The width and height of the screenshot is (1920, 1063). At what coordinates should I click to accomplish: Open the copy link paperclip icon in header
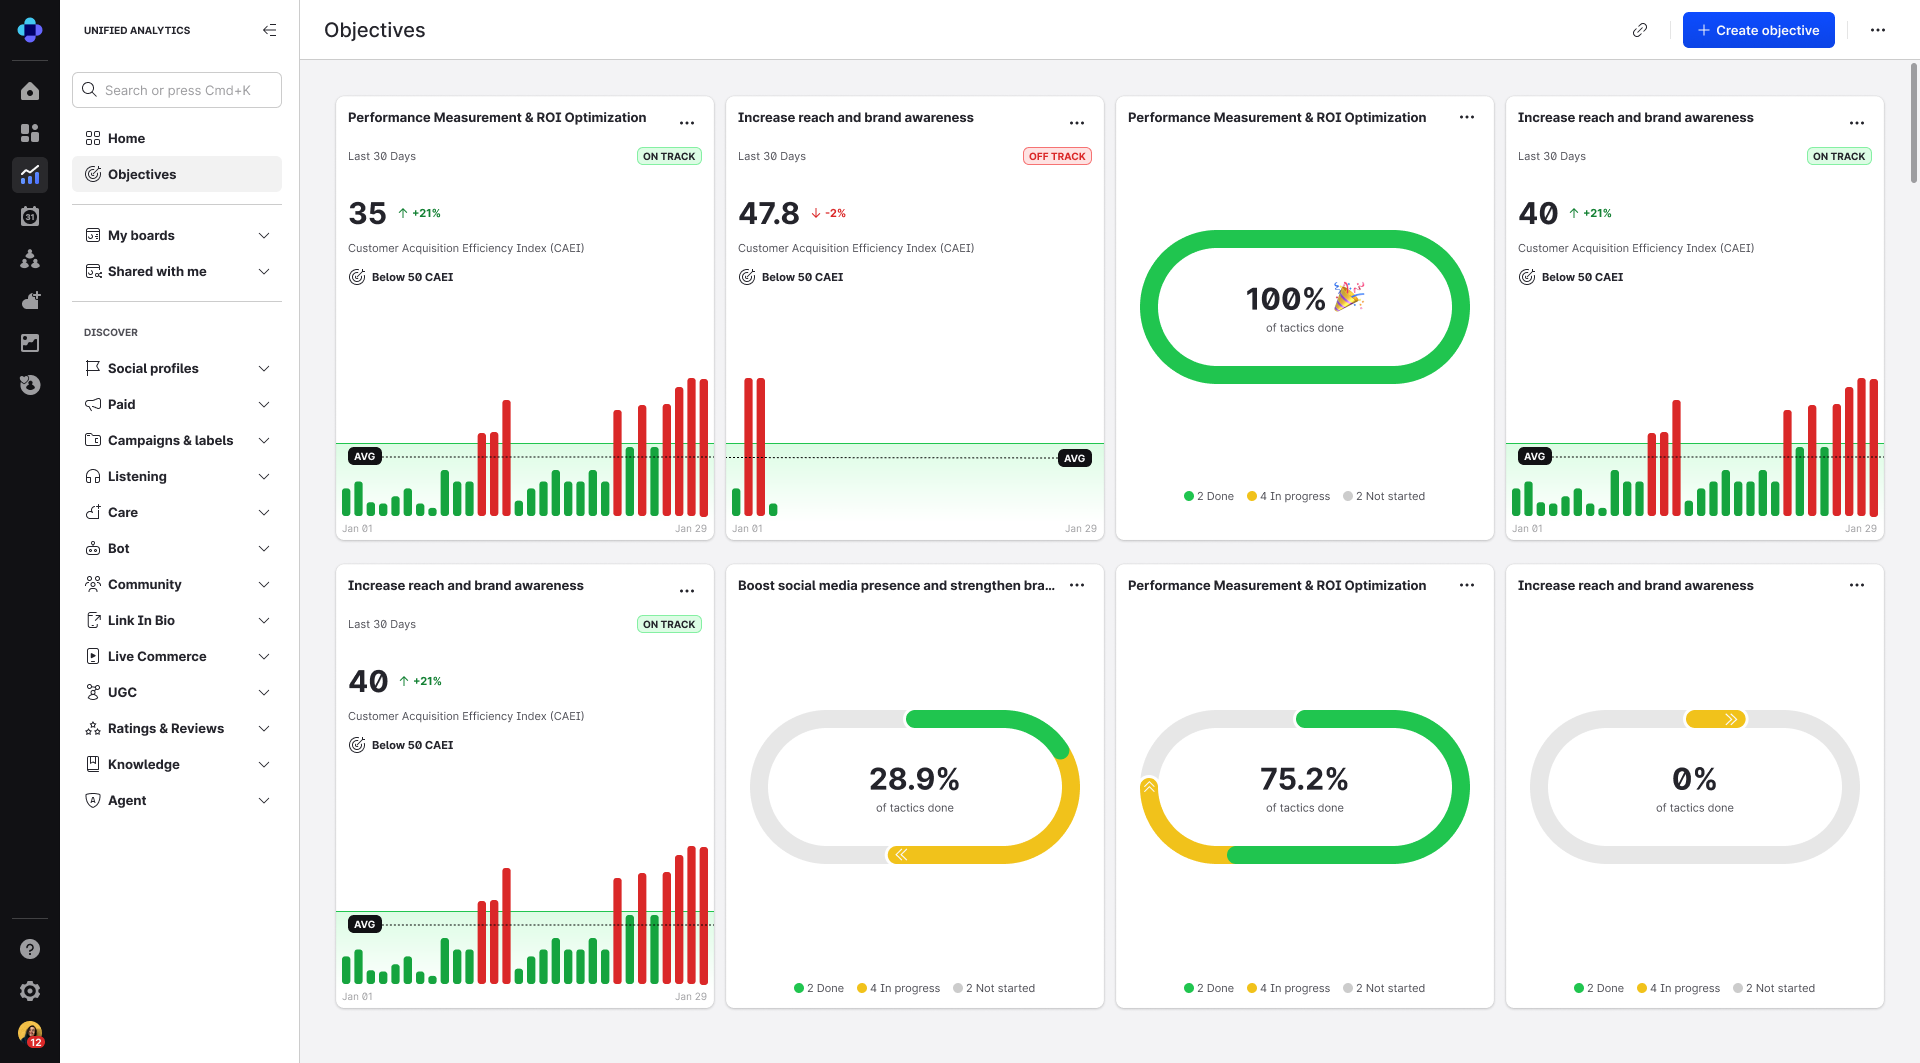1640,30
